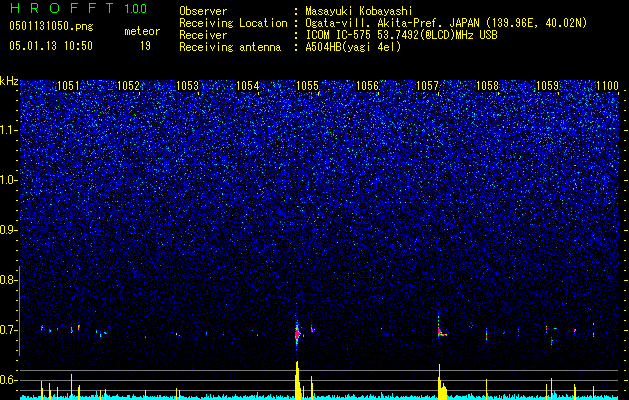Click the 0.8 kHz frequency label

pos(8,280)
